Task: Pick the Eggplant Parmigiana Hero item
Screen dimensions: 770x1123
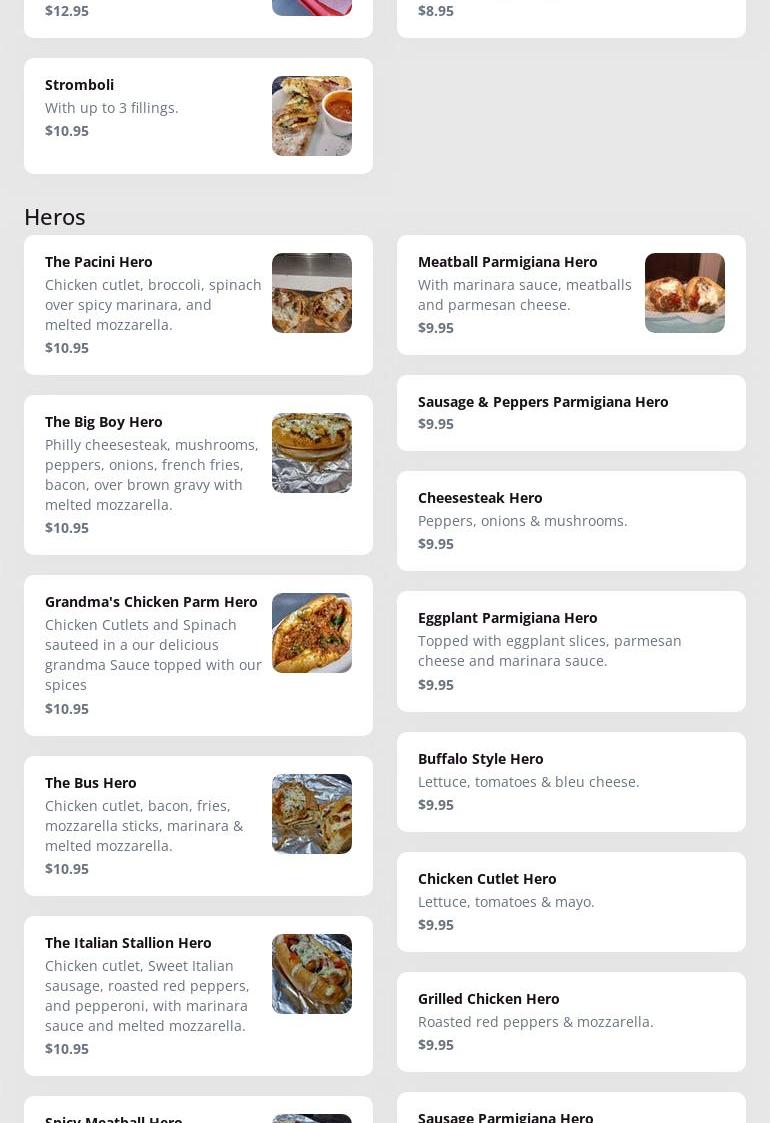Action: point(507,618)
